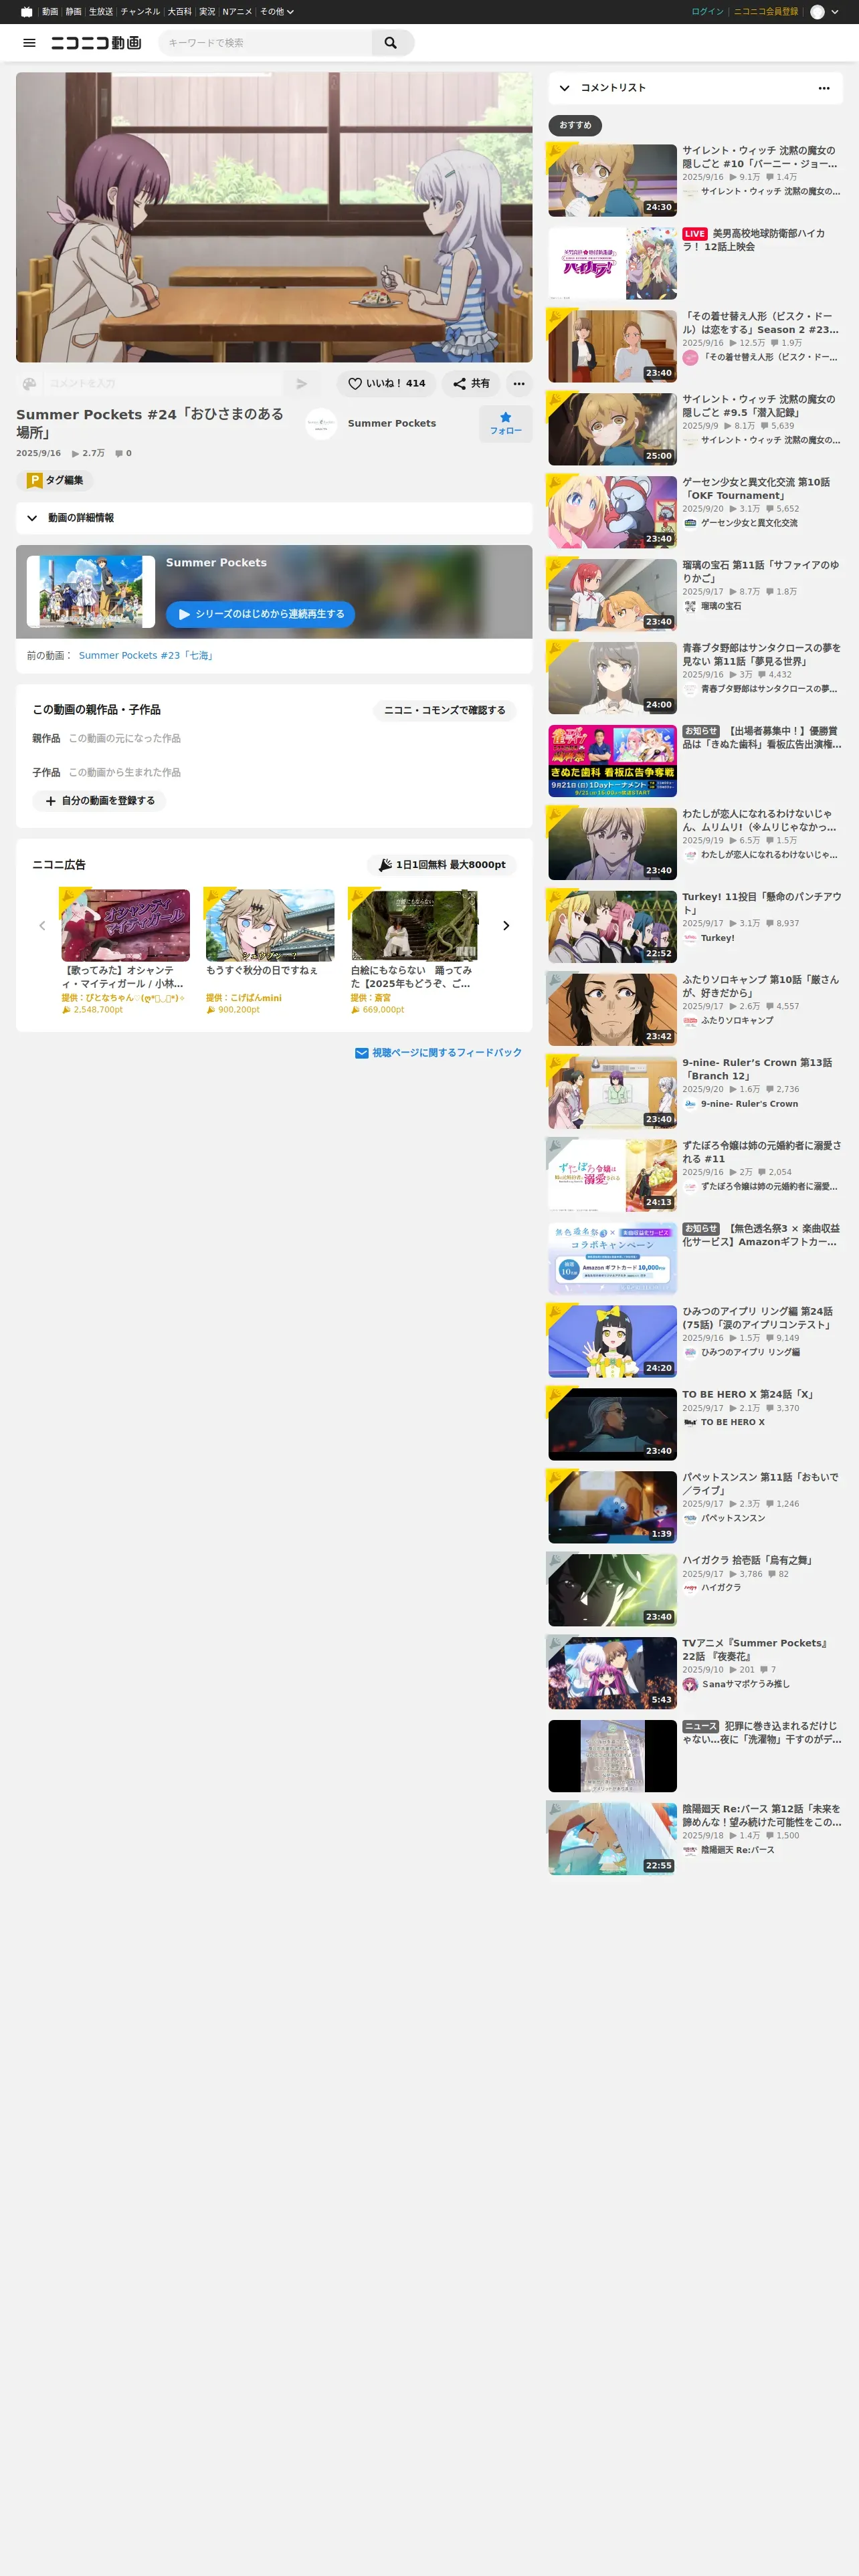
Task: Click the フォロー star button
Action: tap(505, 424)
